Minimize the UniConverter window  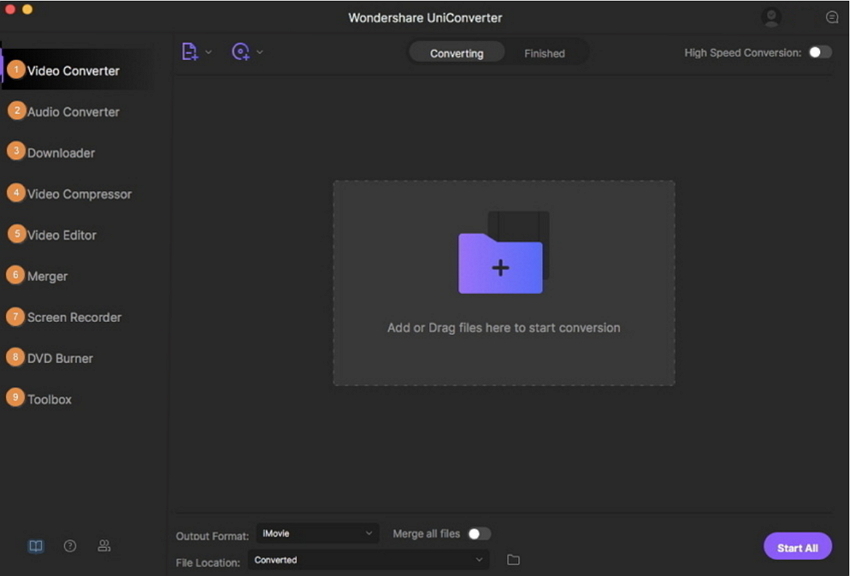27,9
